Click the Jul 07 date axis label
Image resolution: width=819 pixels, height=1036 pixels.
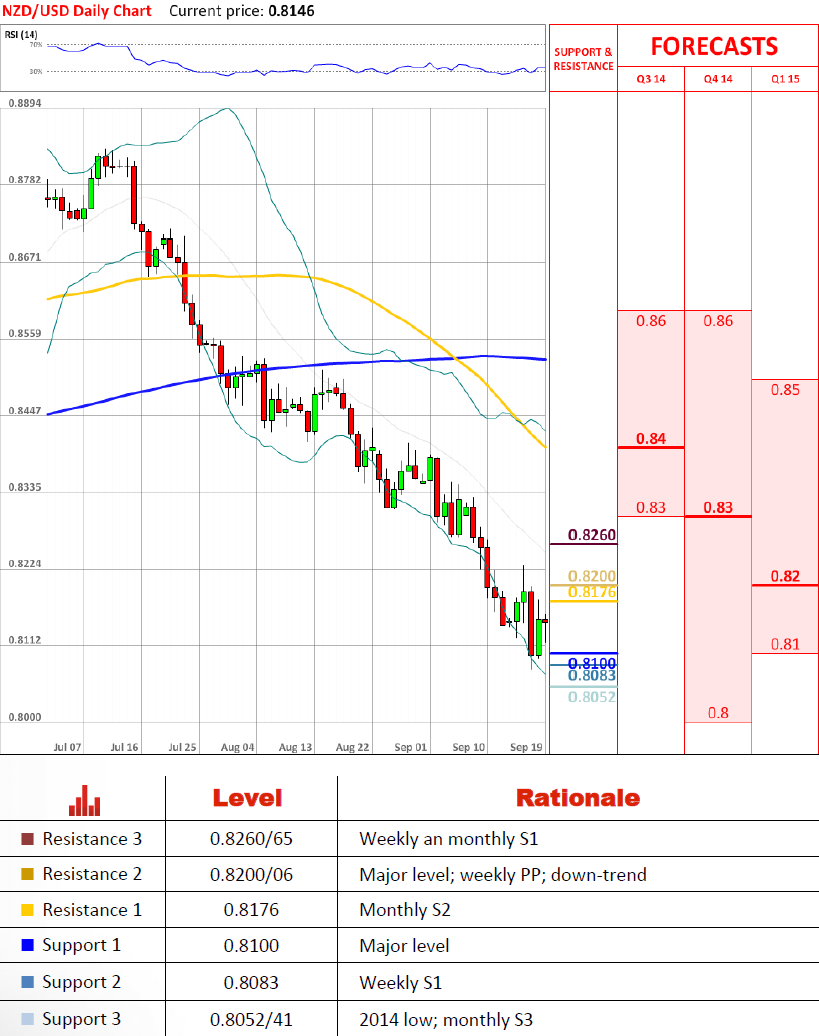67,747
